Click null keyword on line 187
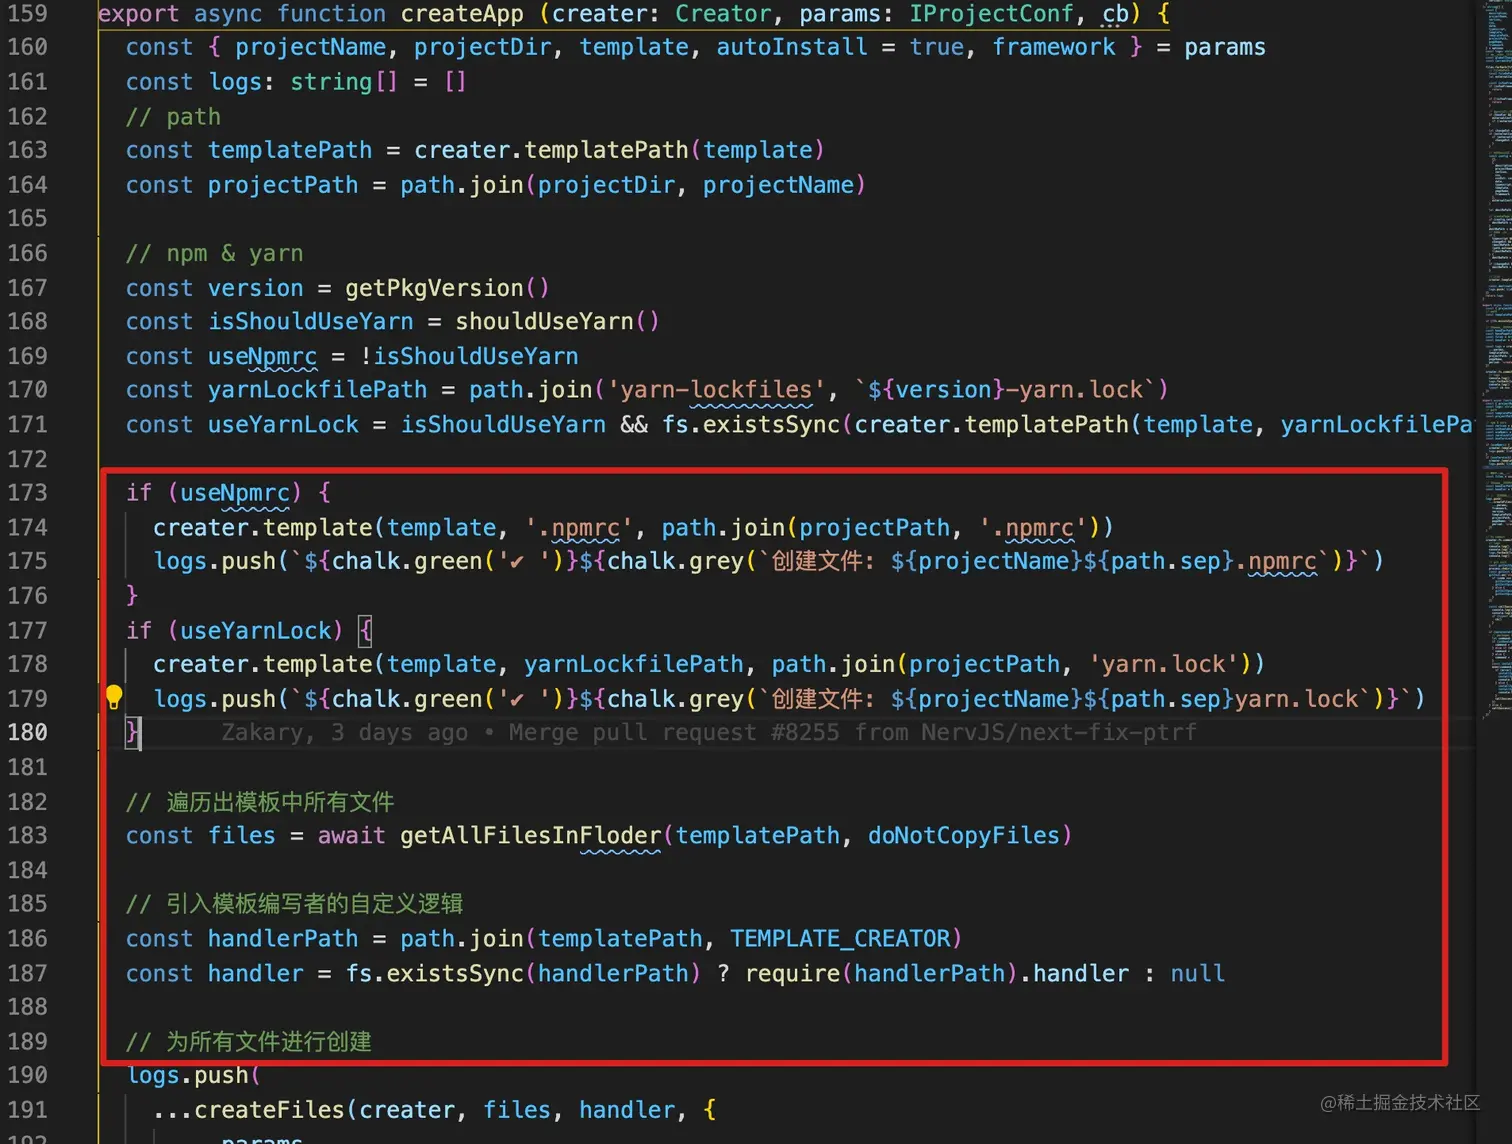Screen dimensions: 1512x1144 (1197, 974)
